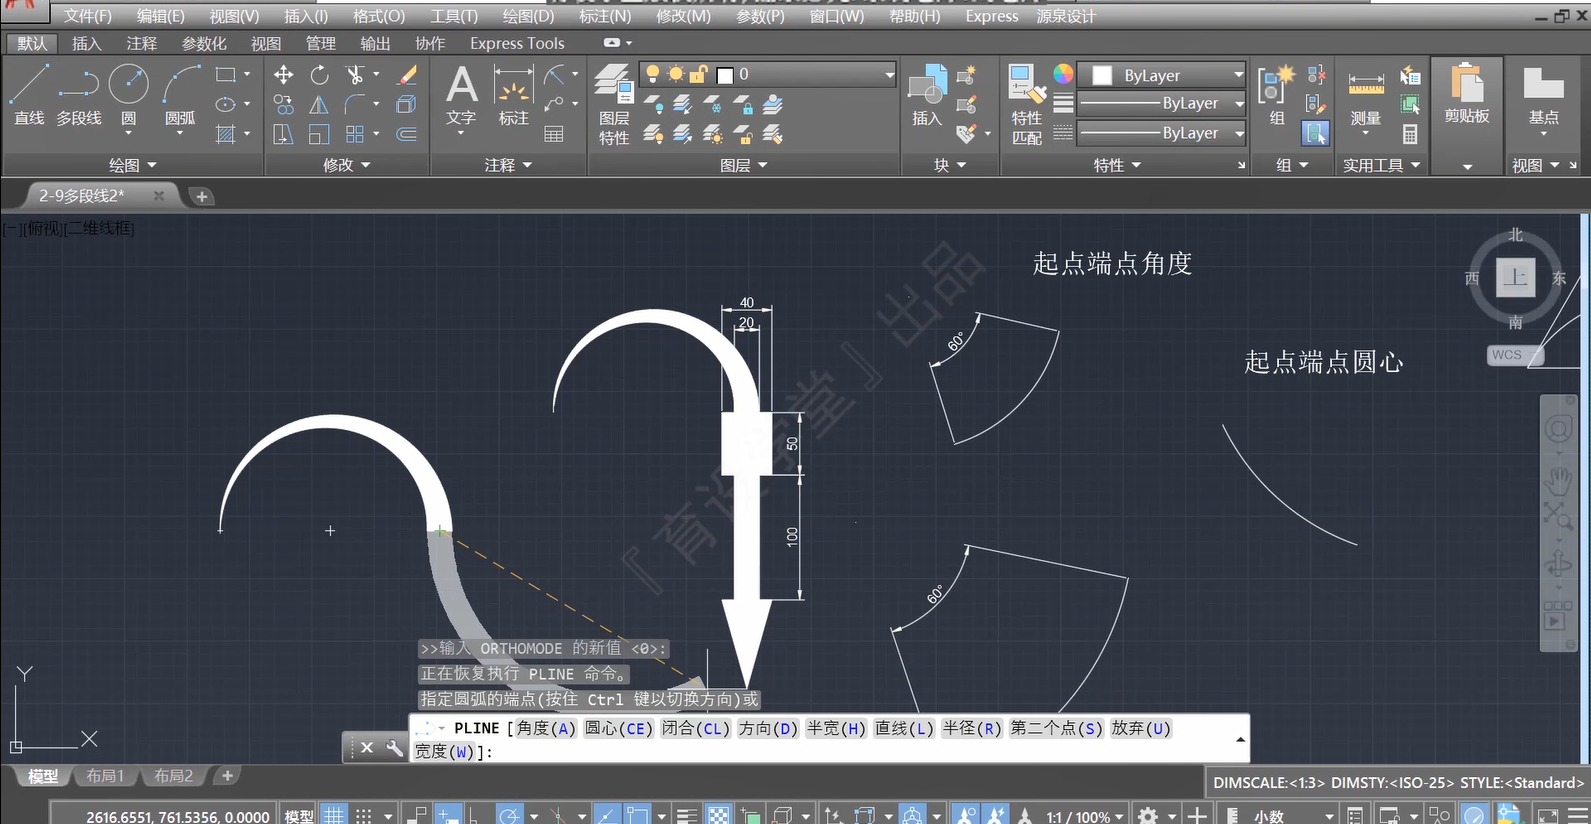The width and height of the screenshot is (1591, 824).
Task: Choose the 半径(R) command option
Action: tap(972, 728)
